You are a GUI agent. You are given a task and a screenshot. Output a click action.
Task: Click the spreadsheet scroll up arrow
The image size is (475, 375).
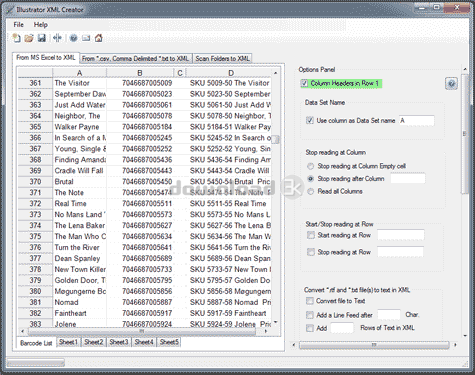coord(275,73)
